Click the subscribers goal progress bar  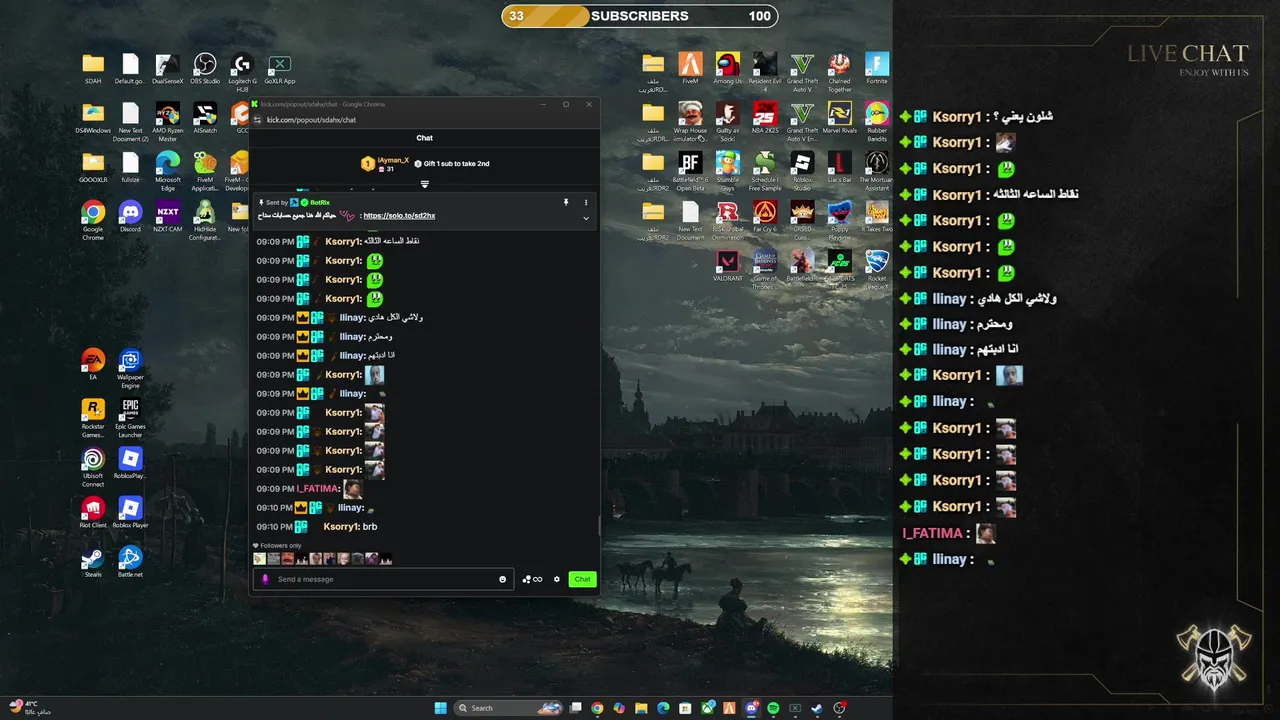(x=640, y=16)
